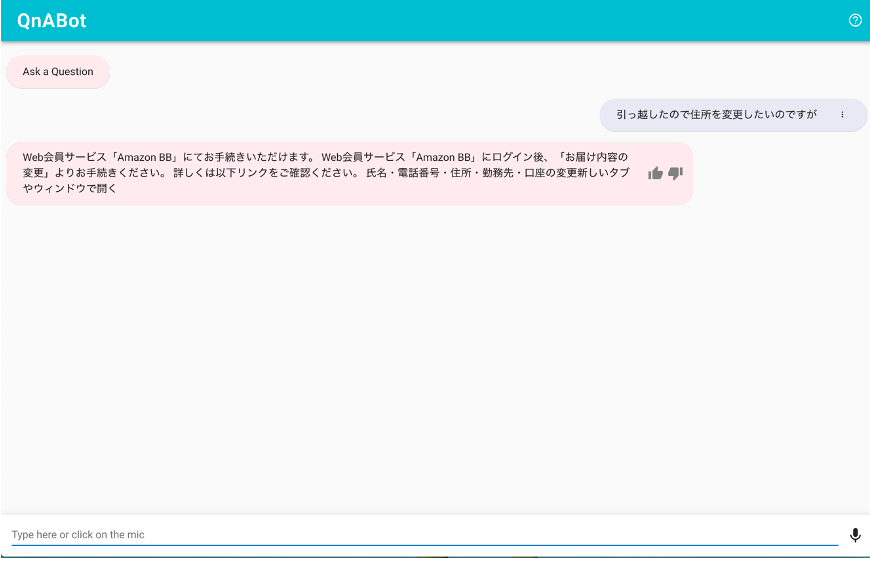This screenshot has width=870, height=562.
Task: Click the bot's Amazon BB response text
Action: (326, 173)
